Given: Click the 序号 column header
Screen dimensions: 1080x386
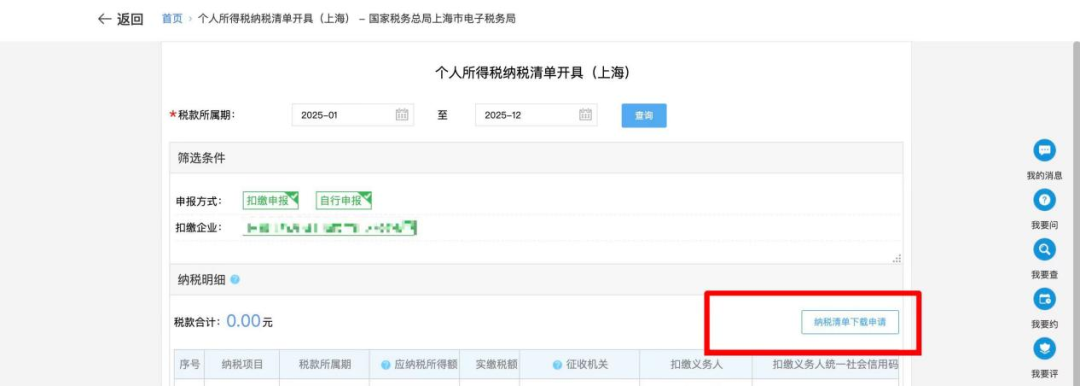Looking at the screenshot, I should click(x=189, y=365).
